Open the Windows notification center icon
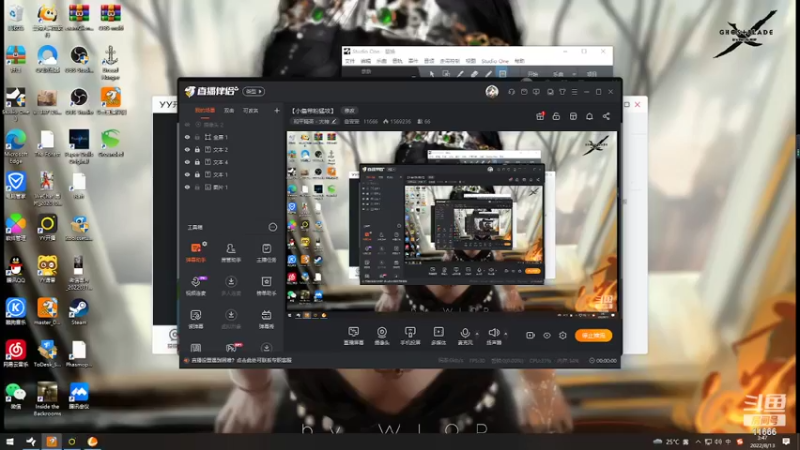 point(787,441)
